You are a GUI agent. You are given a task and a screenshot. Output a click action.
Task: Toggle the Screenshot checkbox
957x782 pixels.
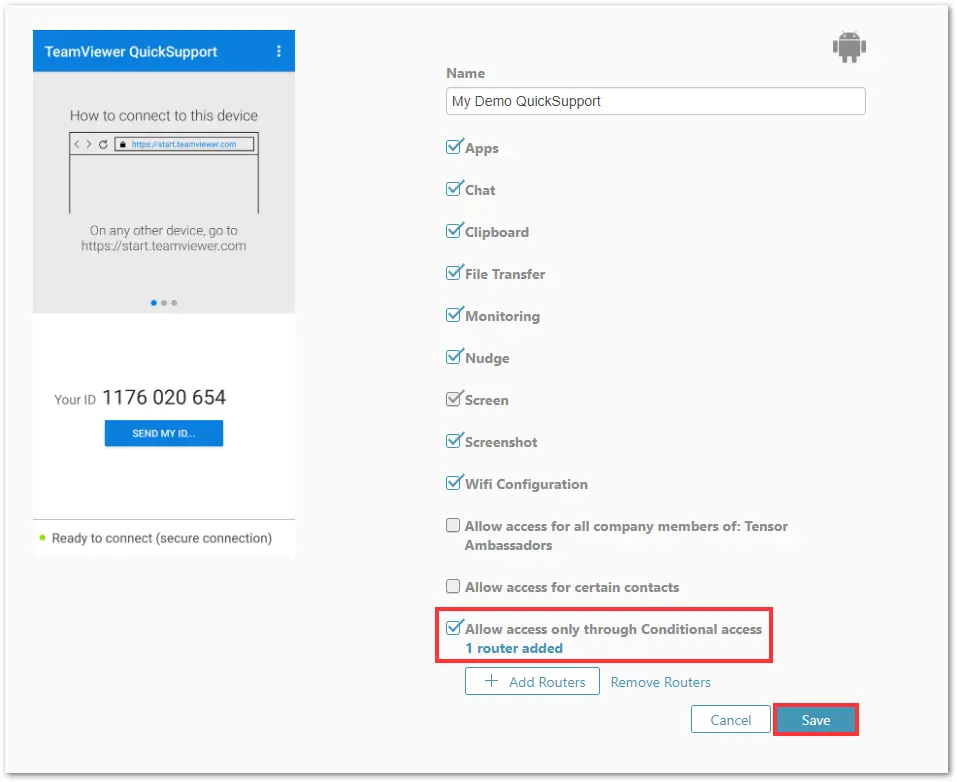click(x=453, y=441)
